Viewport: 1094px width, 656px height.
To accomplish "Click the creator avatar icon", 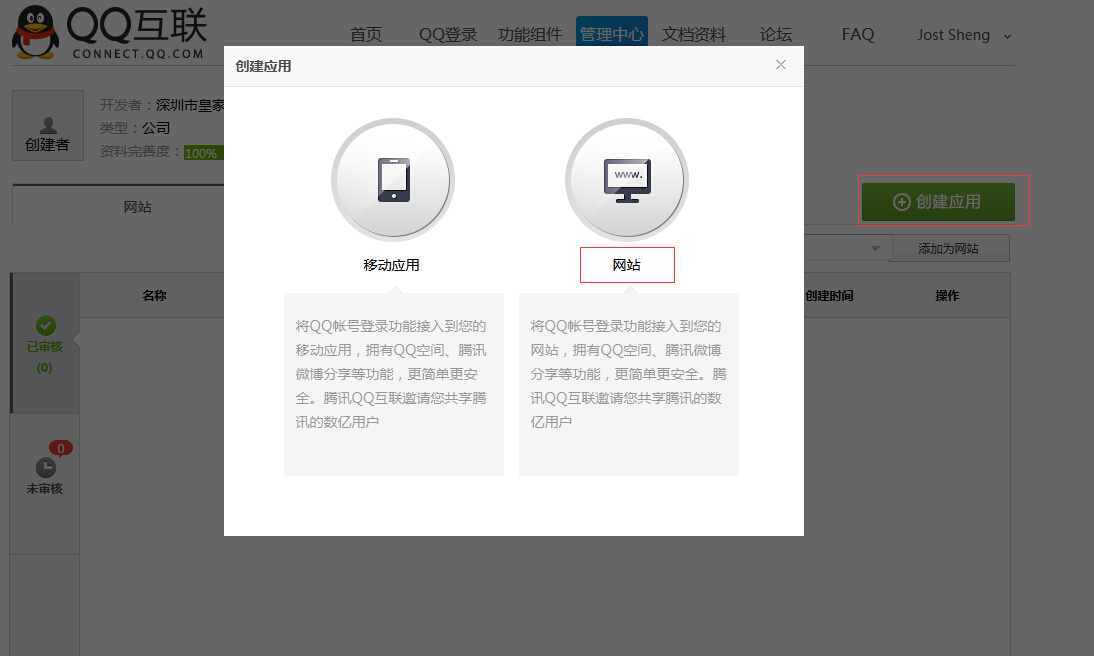I will coord(48,126).
